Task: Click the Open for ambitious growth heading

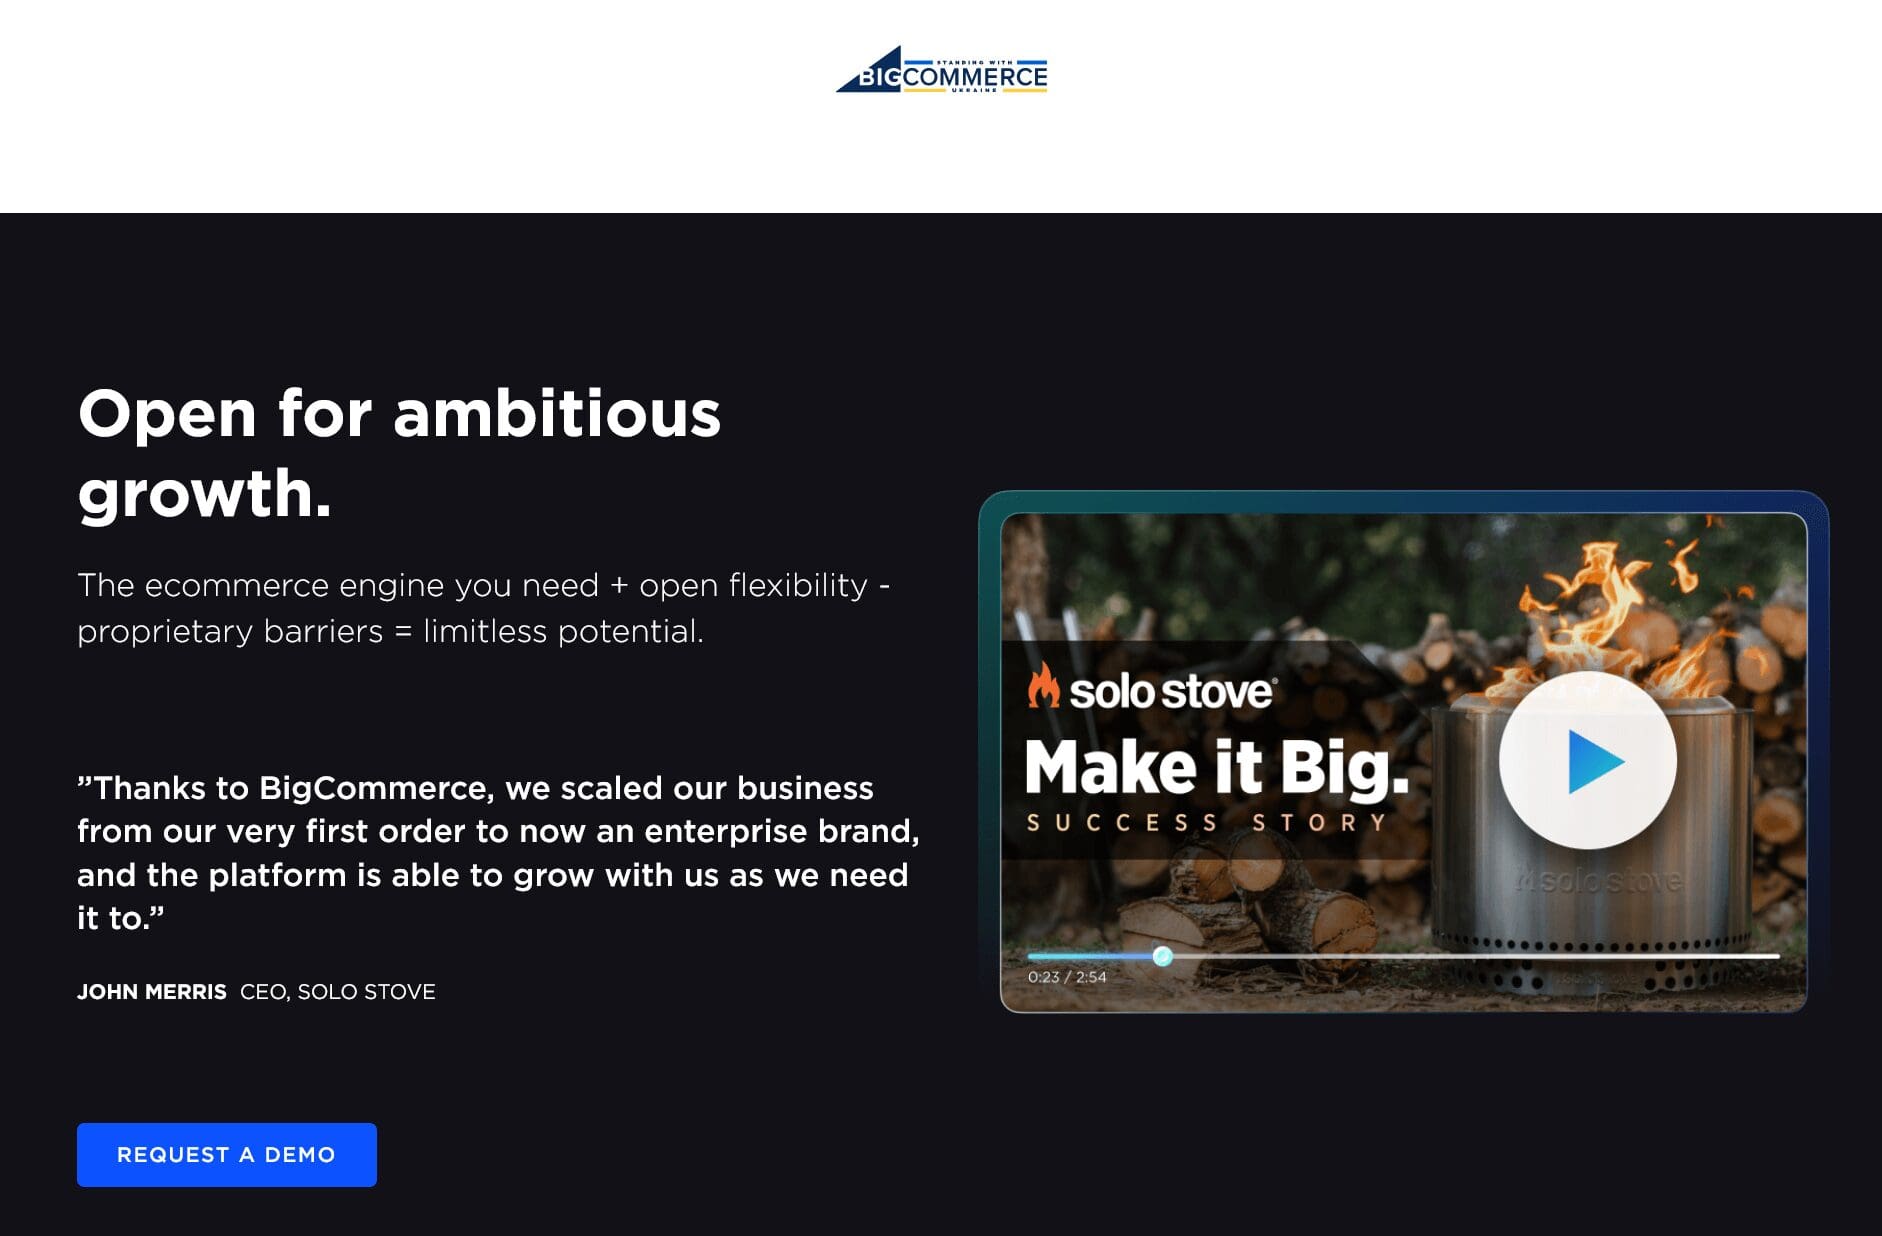Action: tap(399, 453)
